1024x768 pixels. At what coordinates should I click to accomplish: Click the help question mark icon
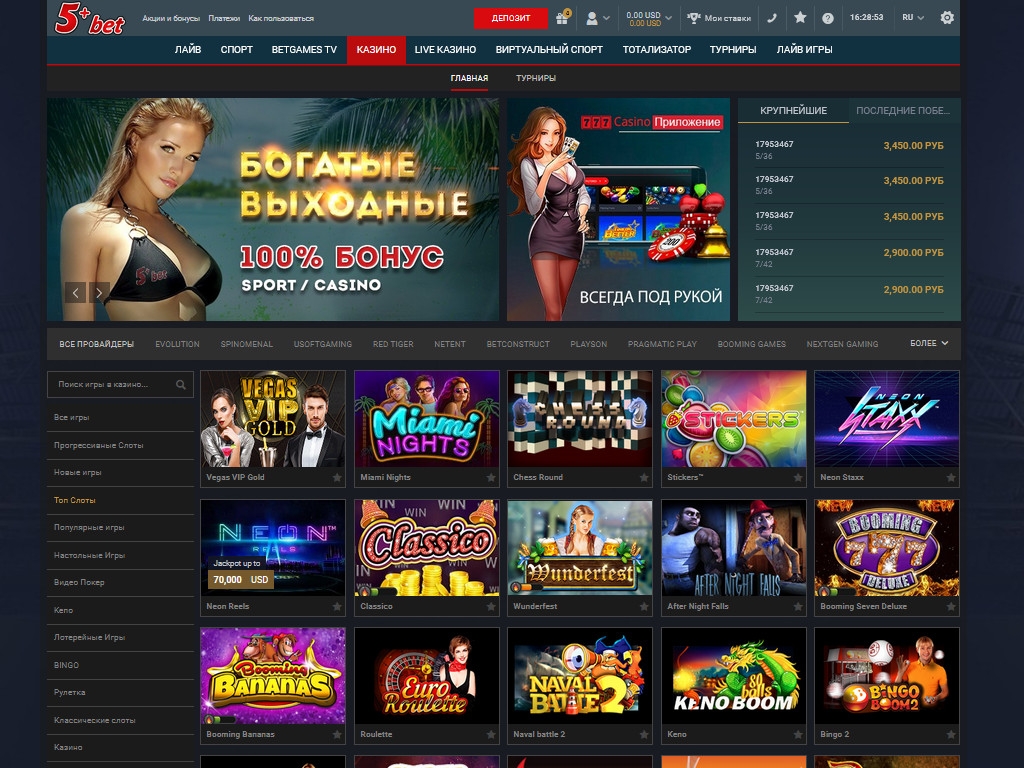click(x=827, y=18)
